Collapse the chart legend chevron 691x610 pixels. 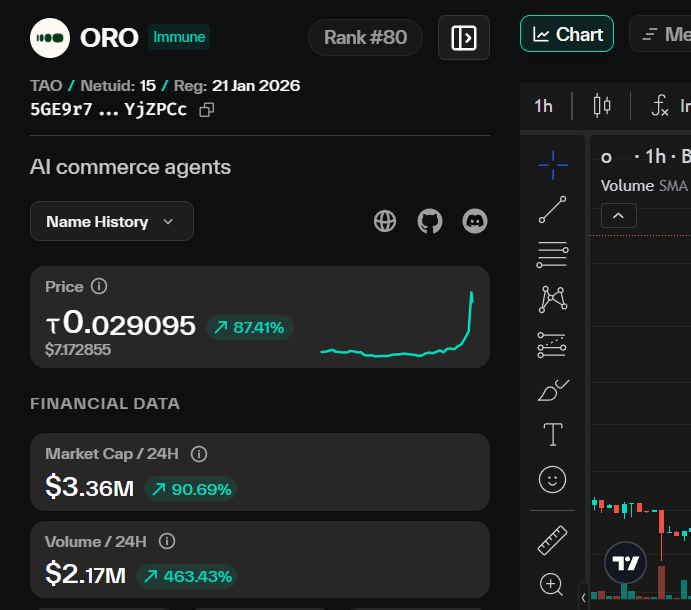[619, 216]
